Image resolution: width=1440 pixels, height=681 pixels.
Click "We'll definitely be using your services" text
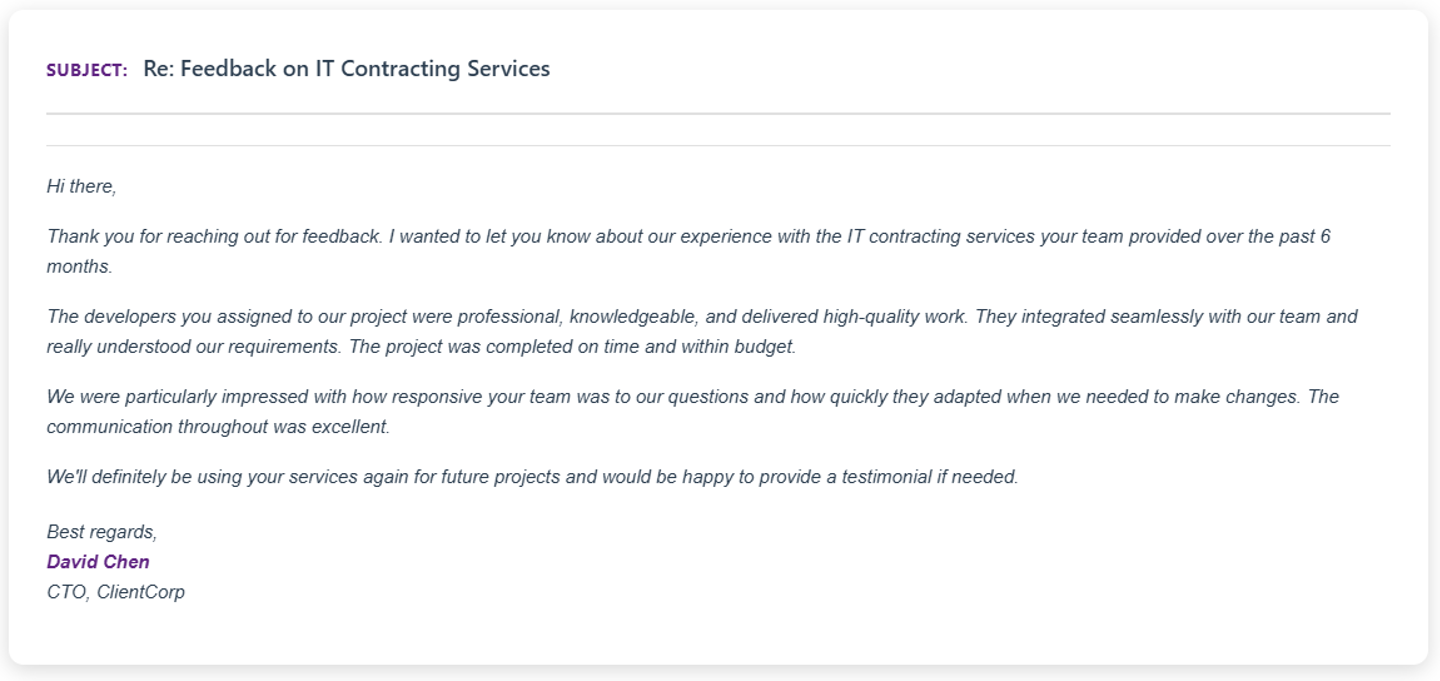(205, 477)
